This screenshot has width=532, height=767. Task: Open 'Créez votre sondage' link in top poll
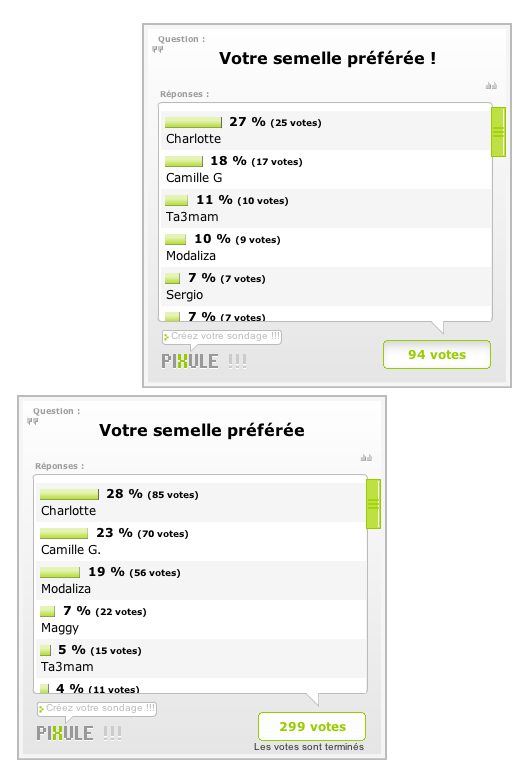pyautogui.click(x=222, y=336)
